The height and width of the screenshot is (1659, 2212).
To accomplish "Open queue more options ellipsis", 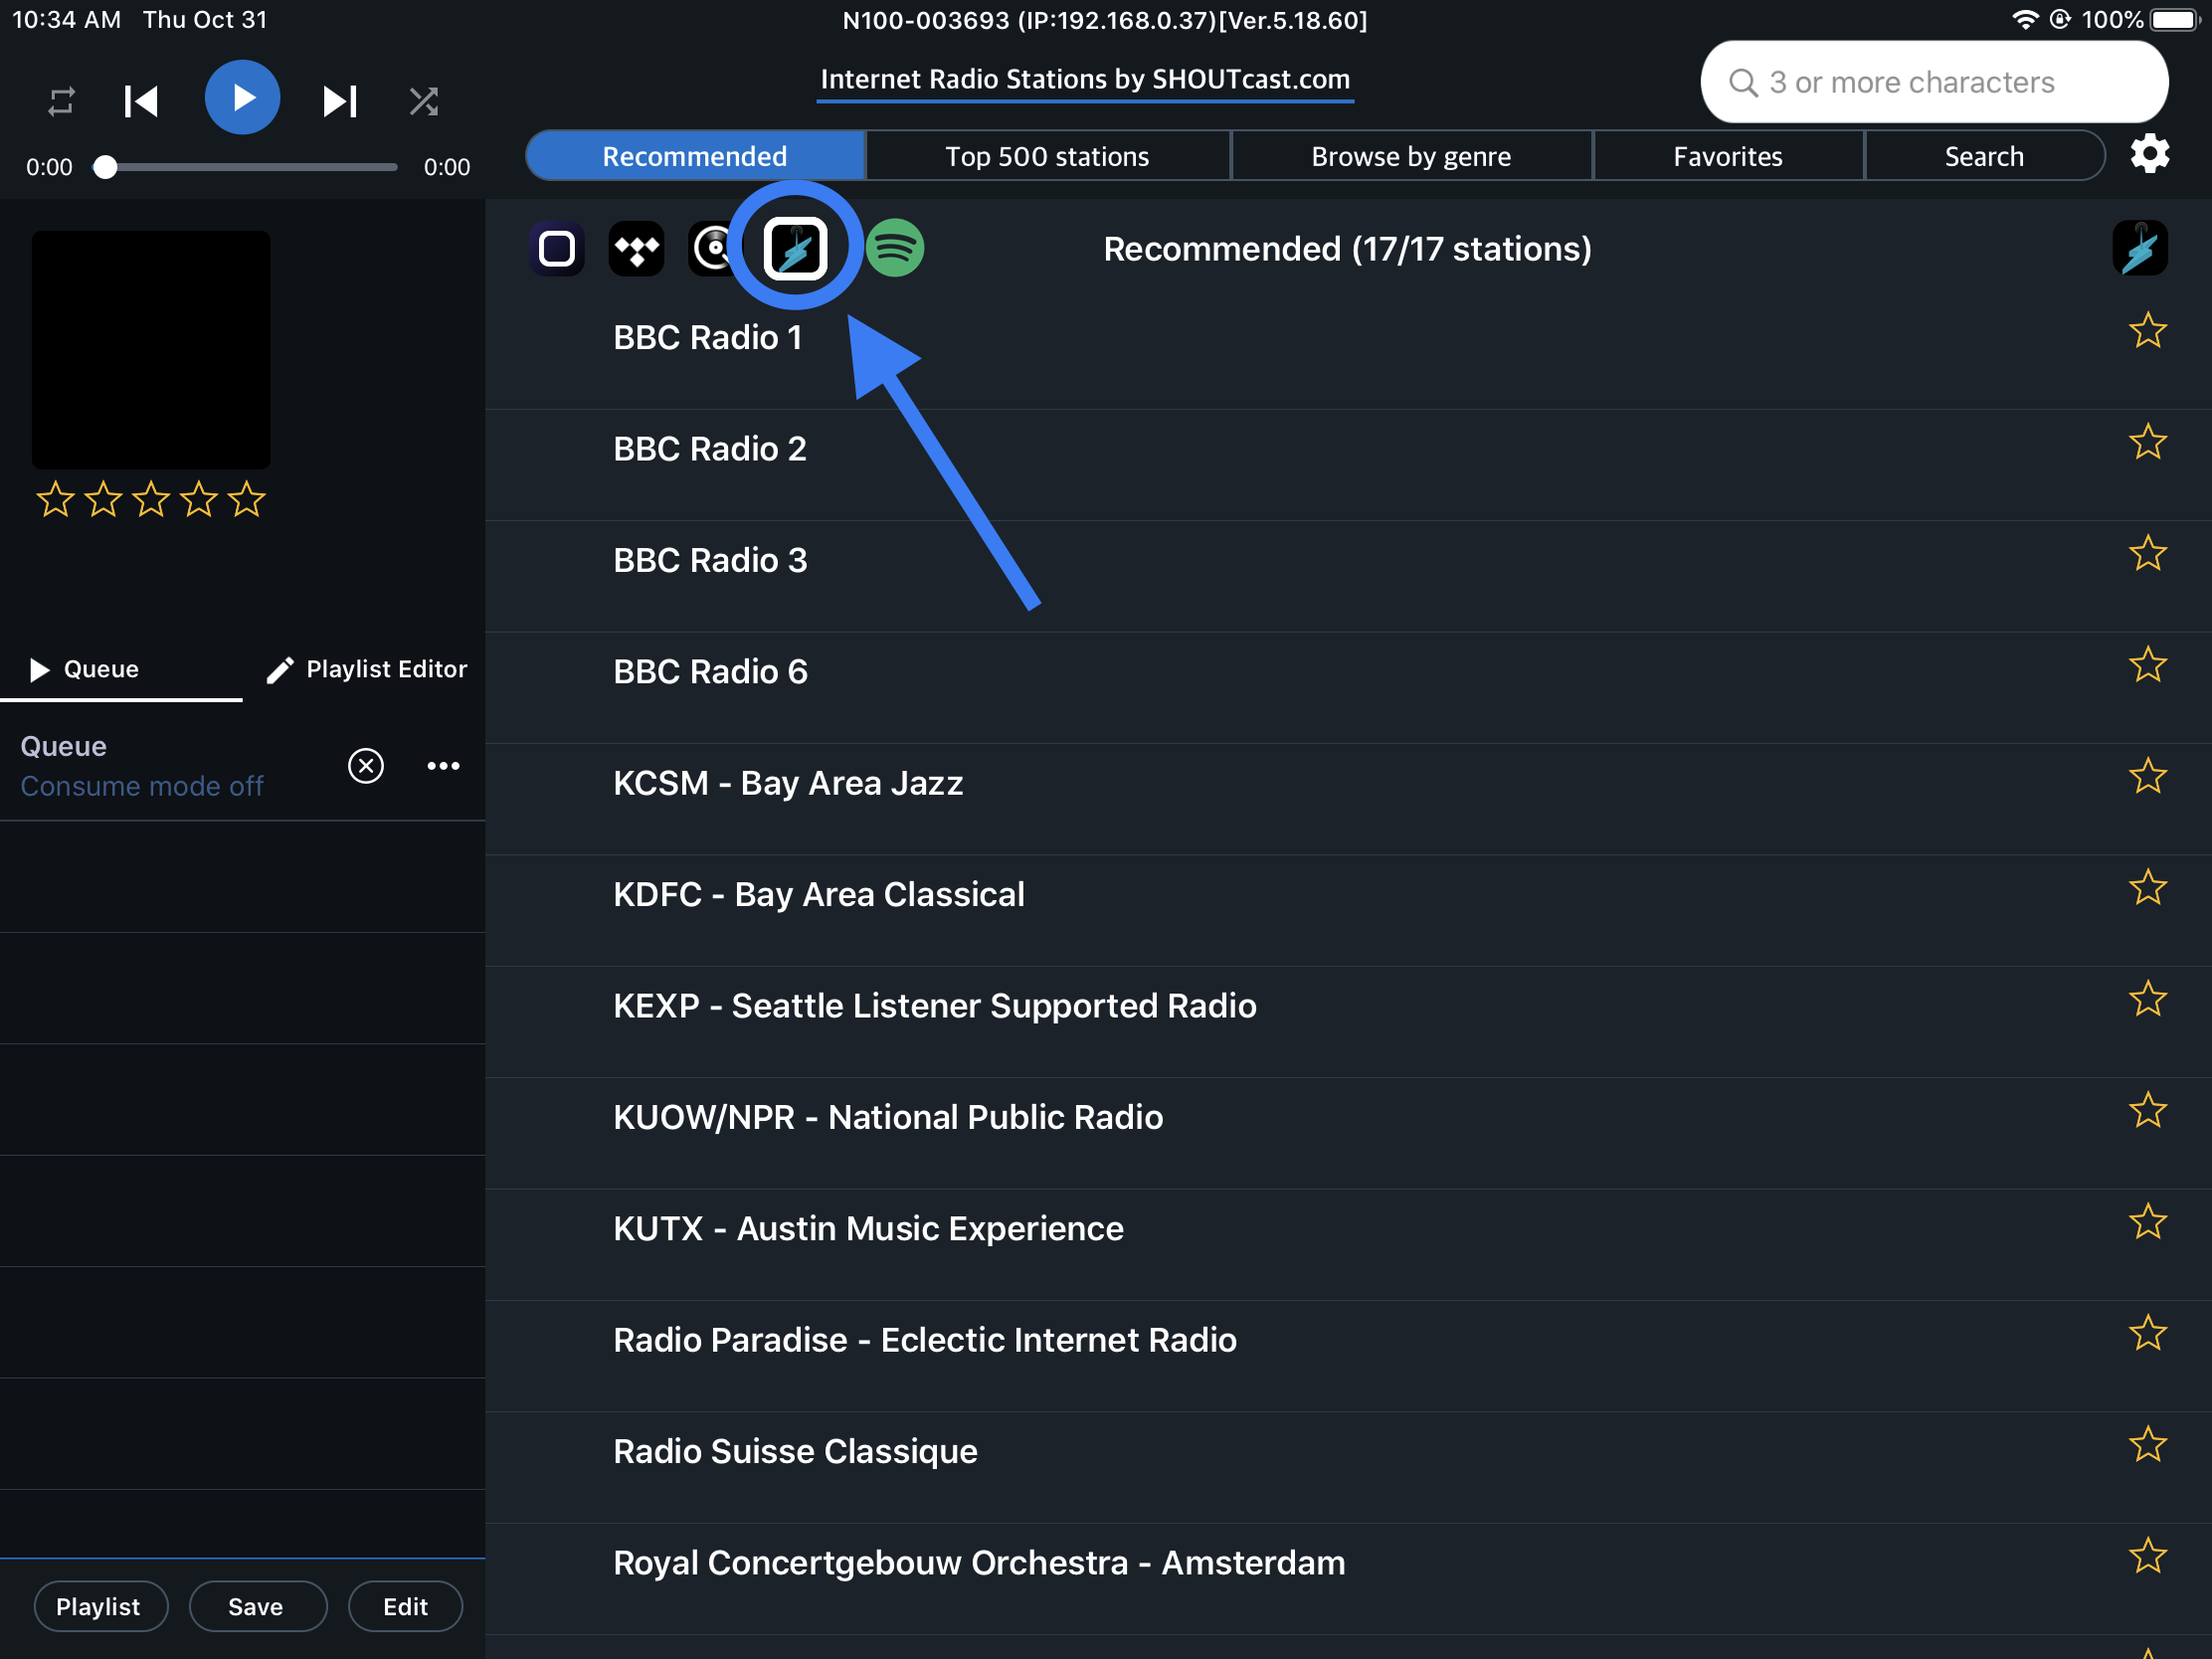I will [x=443, y=766].
